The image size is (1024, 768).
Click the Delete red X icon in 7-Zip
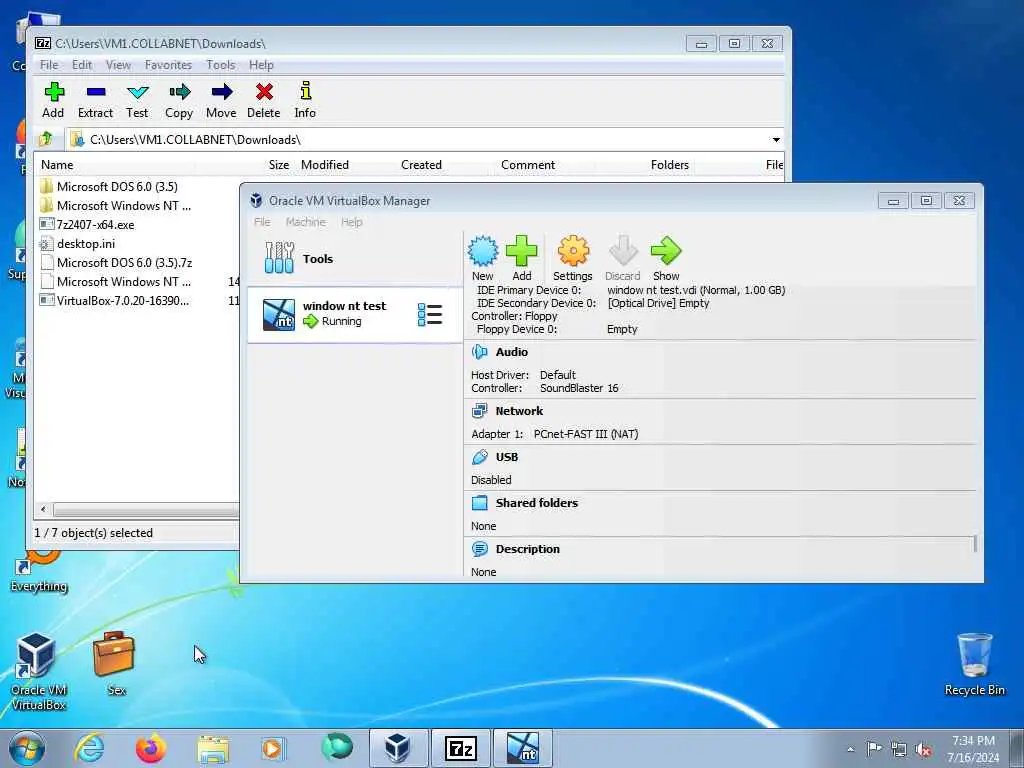[x=264, y=92]
